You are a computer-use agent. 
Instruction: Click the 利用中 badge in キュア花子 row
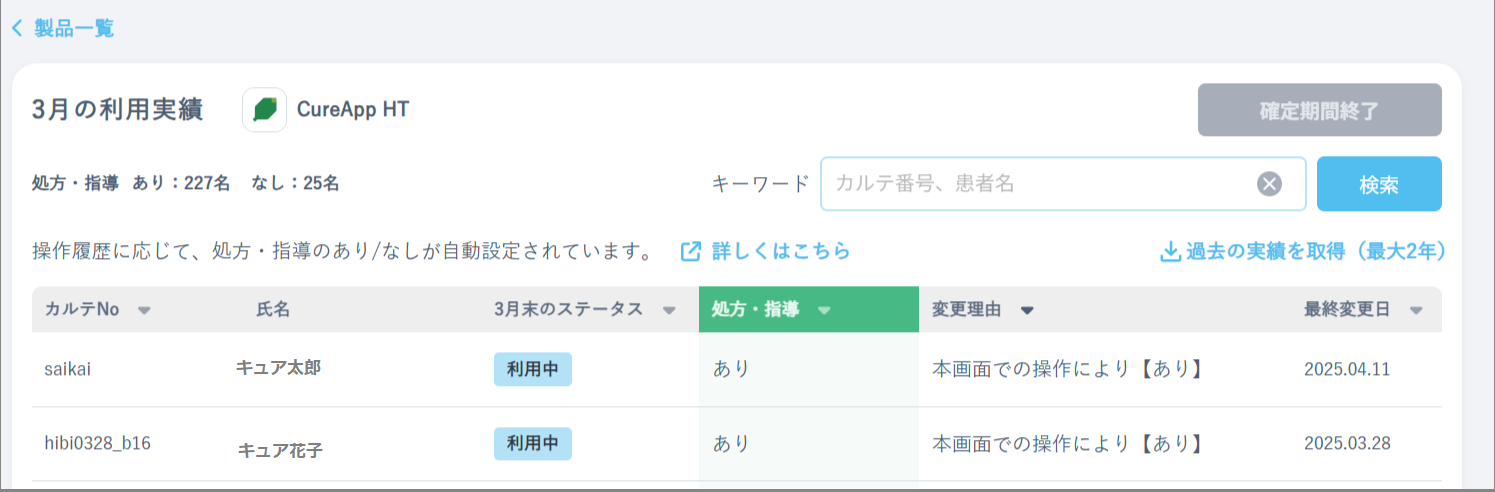point(533,443)
